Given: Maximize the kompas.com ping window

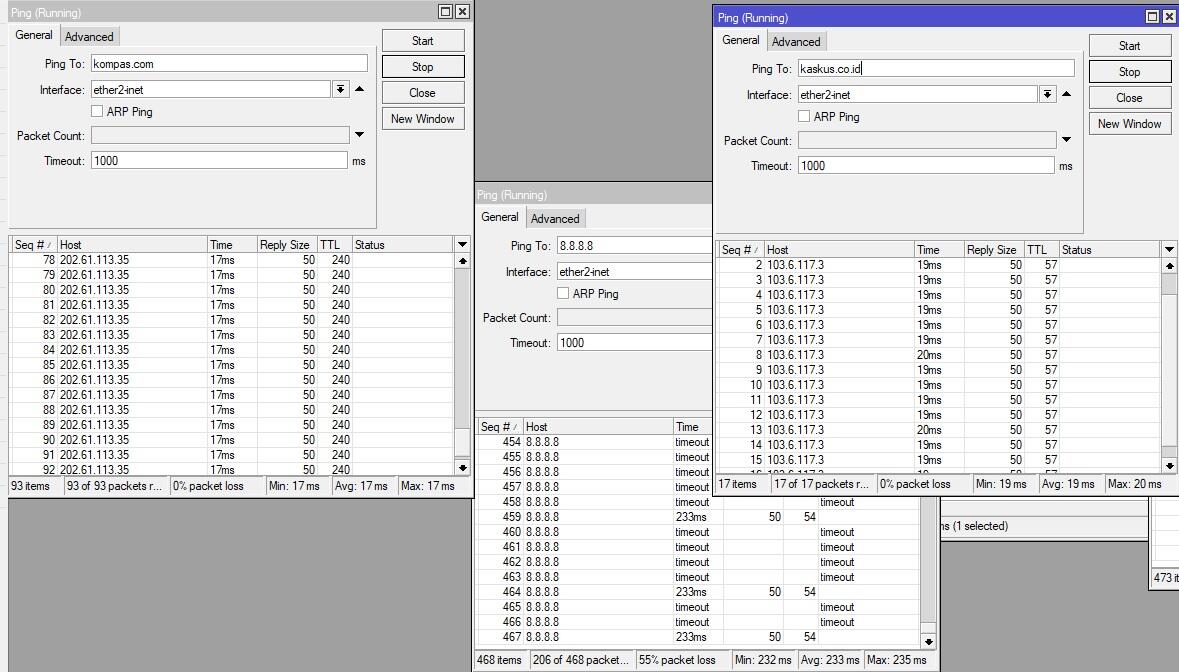Looking at the screenshot, I should click(x=445, y=12).
